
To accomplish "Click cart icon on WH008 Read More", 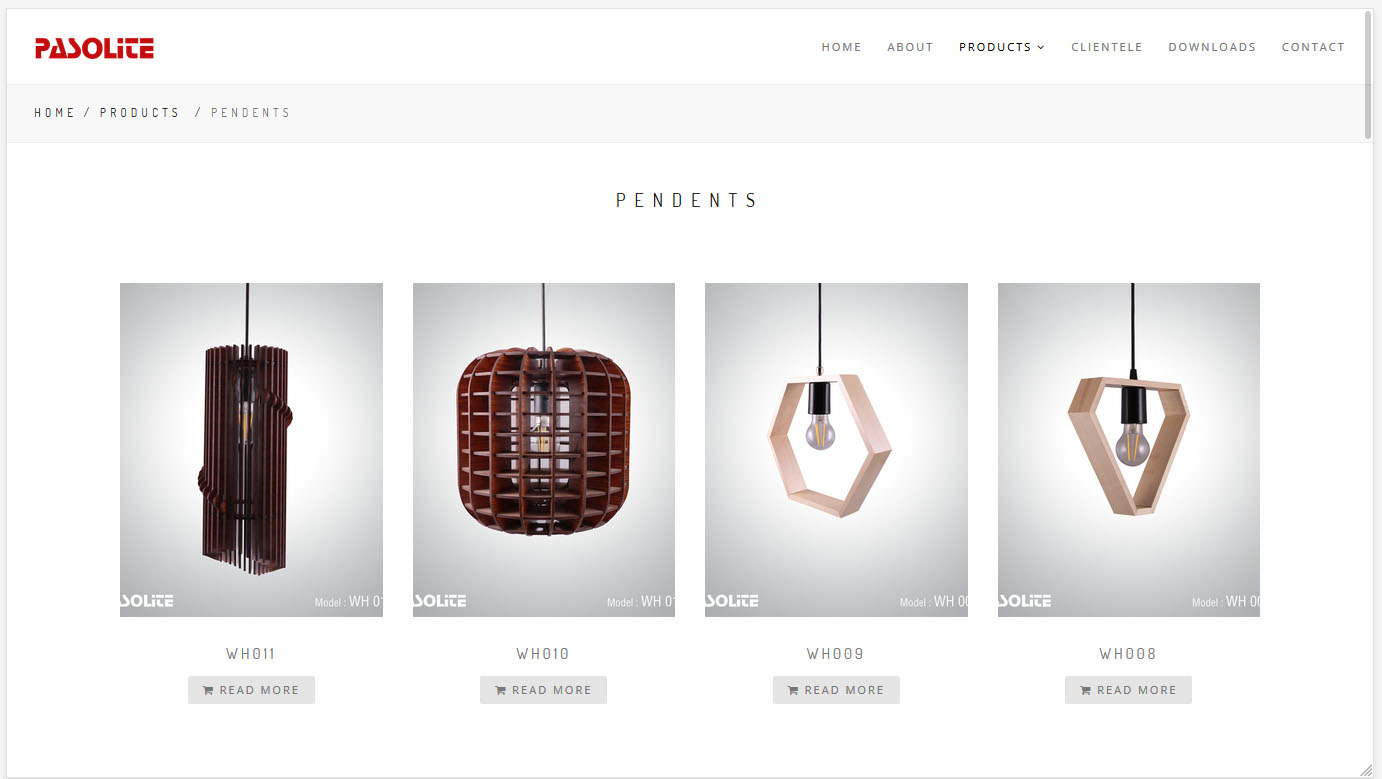I will [x=1085, y=690].
